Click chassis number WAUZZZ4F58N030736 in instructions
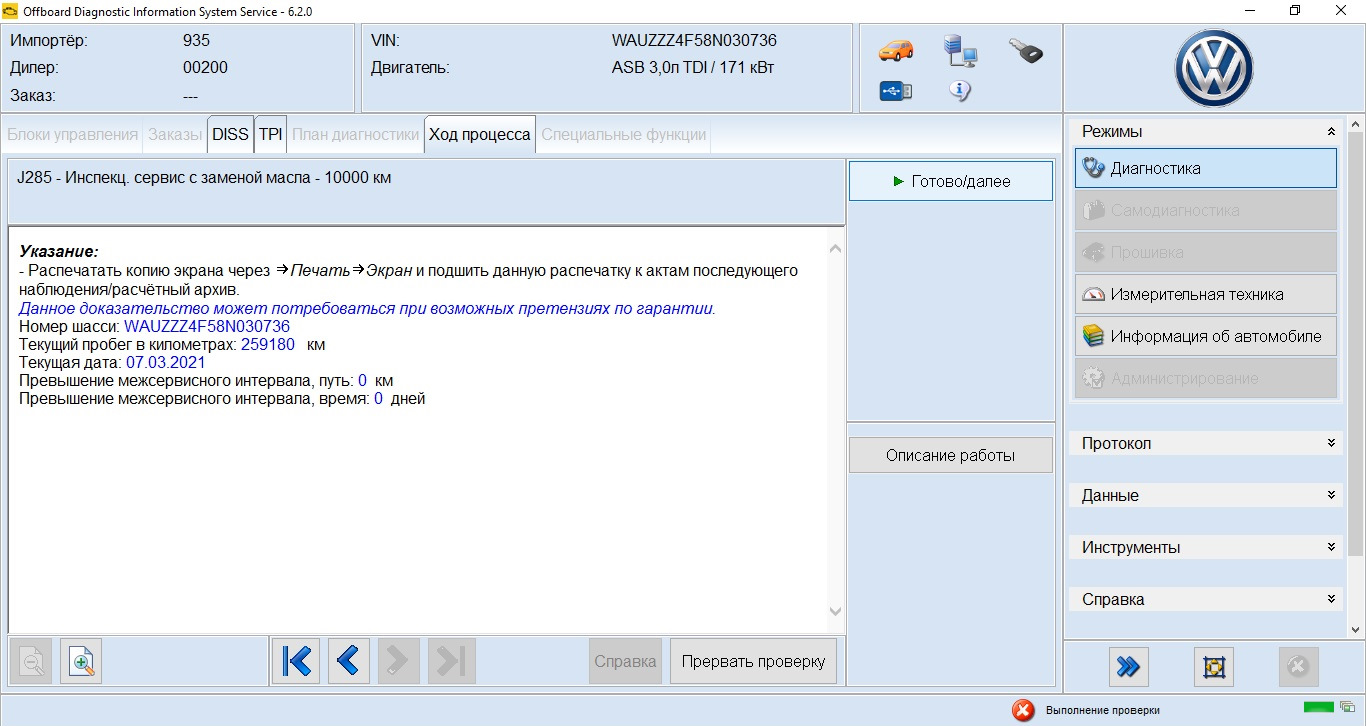Viewport: 1366px width, 726px height. [207, 327]
